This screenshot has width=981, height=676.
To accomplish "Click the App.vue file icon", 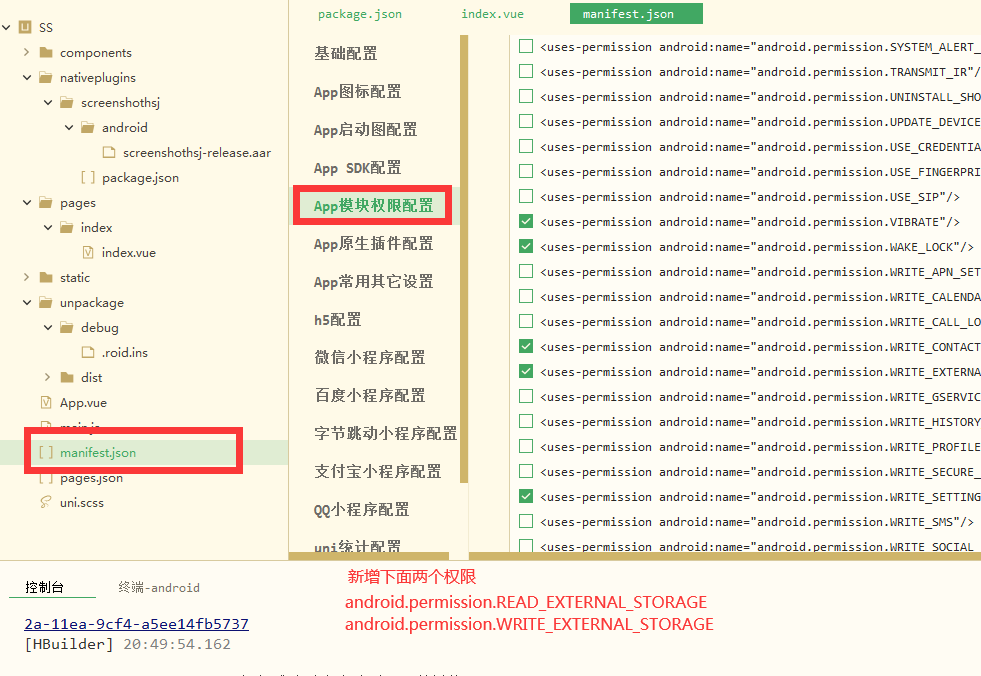I will tap(46, 403).
